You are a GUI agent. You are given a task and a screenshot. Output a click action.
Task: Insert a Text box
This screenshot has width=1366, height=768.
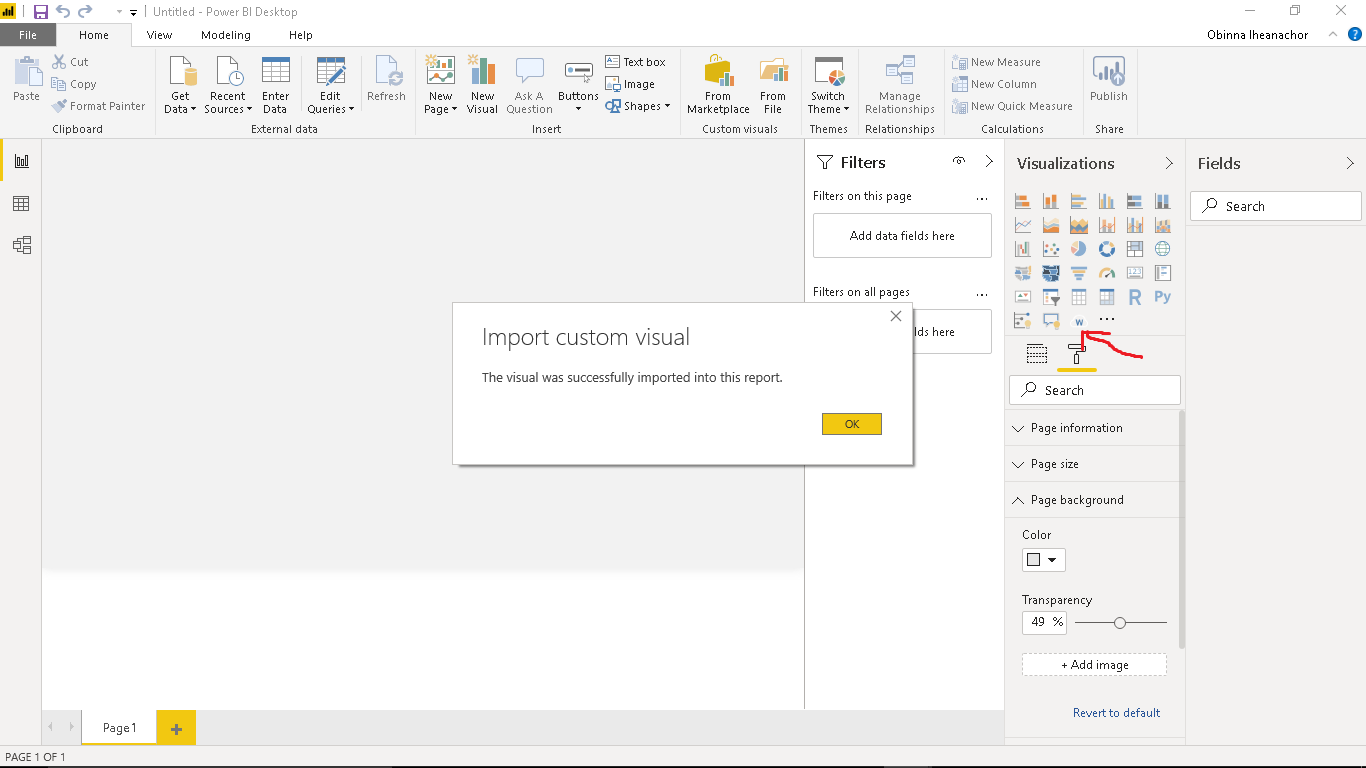635,62
